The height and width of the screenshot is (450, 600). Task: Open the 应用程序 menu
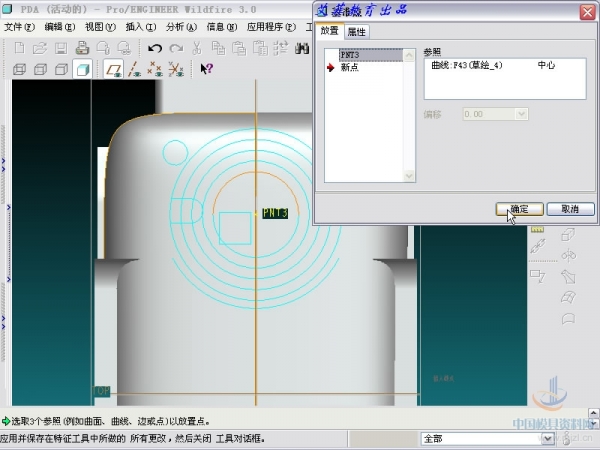coord(271,27)
